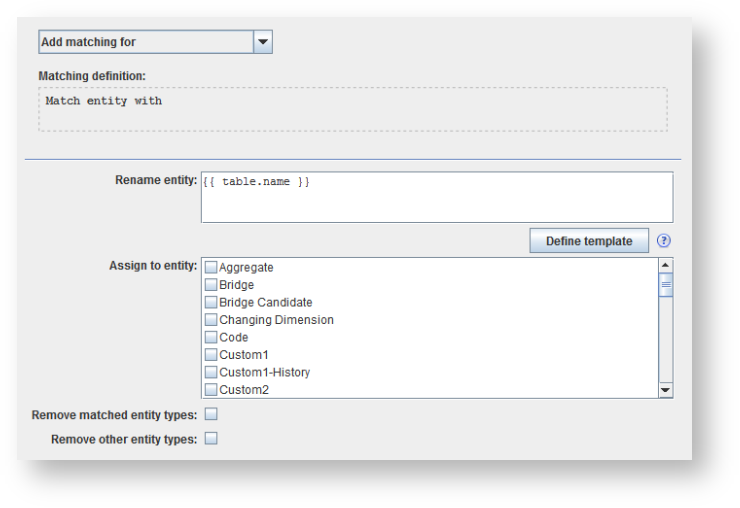
Task: Check the Code entity checkbox
Action: tap(211, 337)
